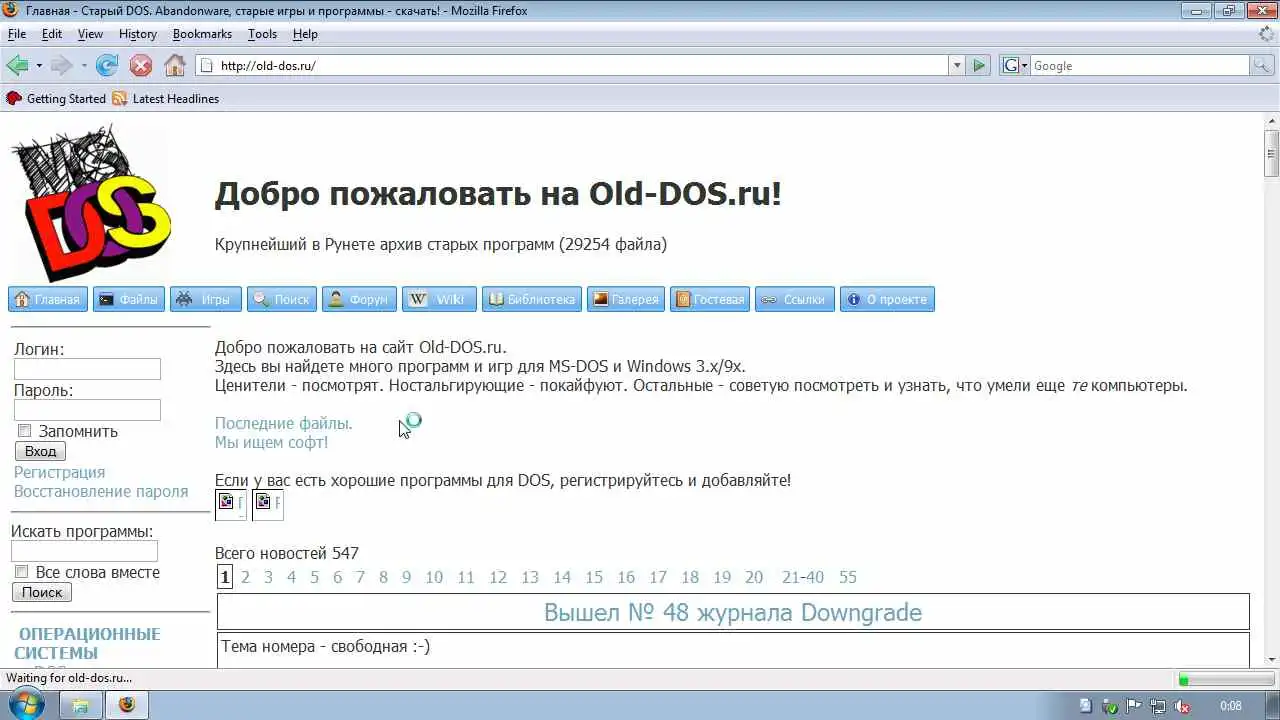Open the network tray icon

pos(1160,706)
